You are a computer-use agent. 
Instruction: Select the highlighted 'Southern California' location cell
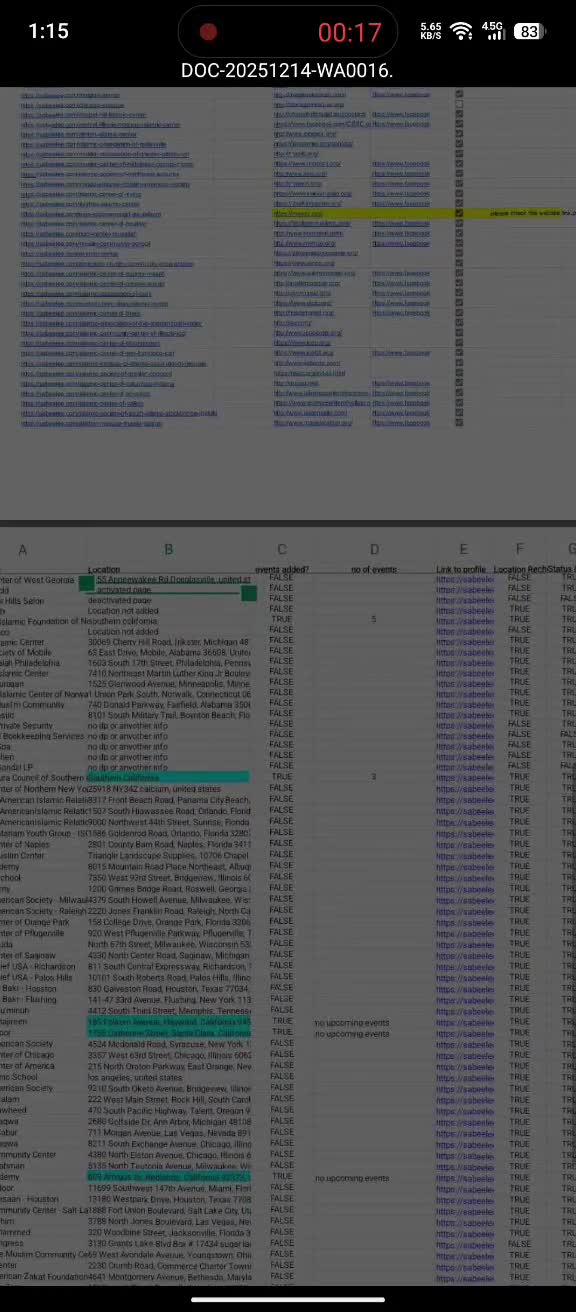click(168, 777)
